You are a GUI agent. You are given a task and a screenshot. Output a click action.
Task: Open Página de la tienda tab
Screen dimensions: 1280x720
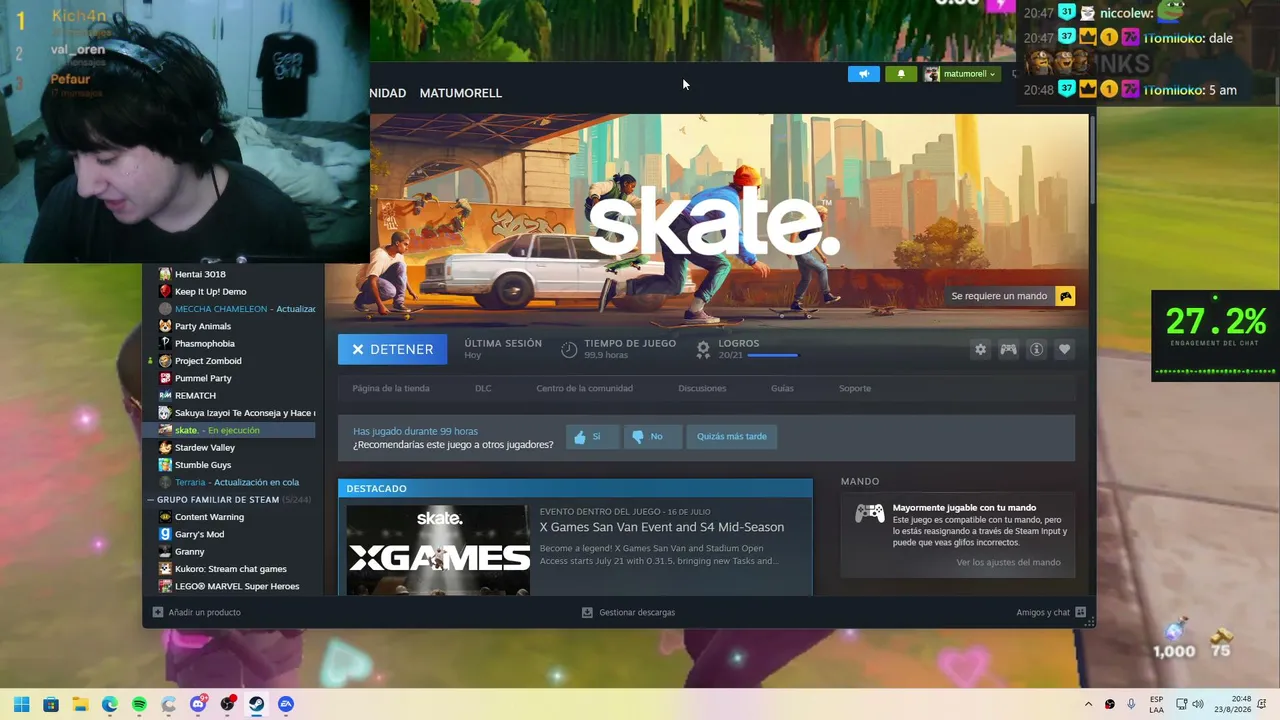[391, 388]
